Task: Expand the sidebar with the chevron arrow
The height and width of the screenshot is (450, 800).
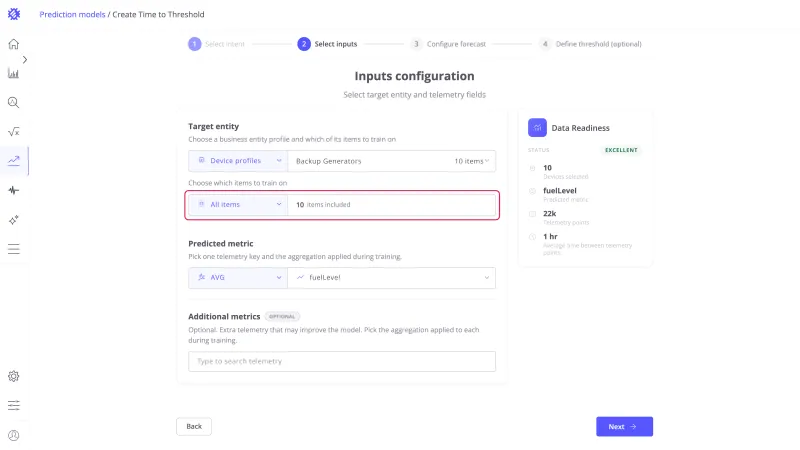Action: [x=24, y=60]
